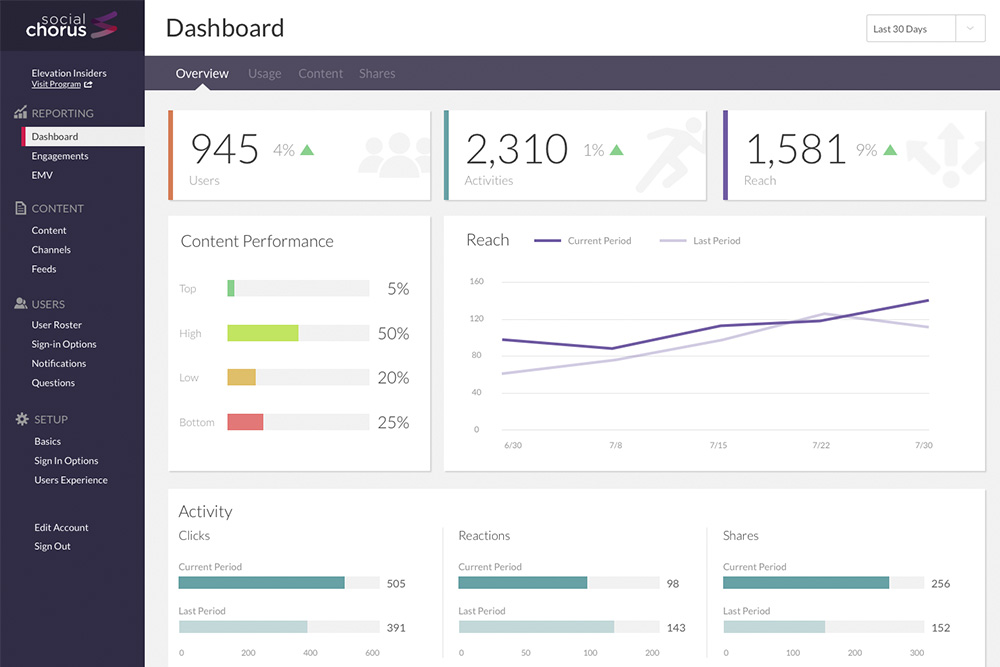Click the Reporting chart icon in sidebar

pyautogui.click(x=20, y=112)
